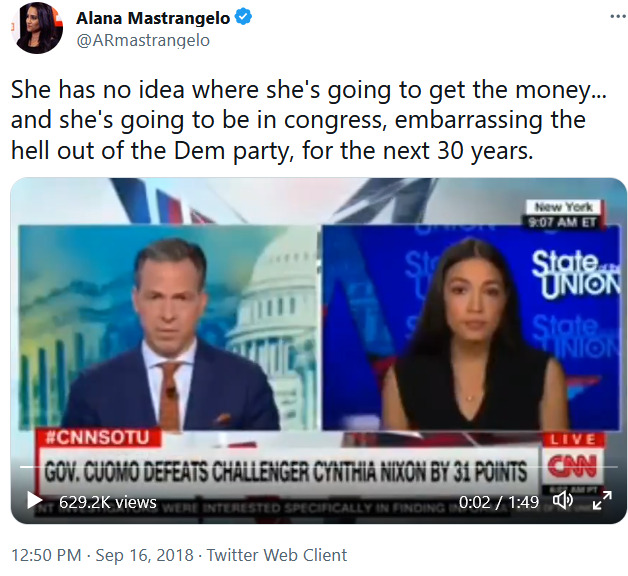628x576 pixels.
Task: Click the 629.2K views counter
Action: click(108, 501)
